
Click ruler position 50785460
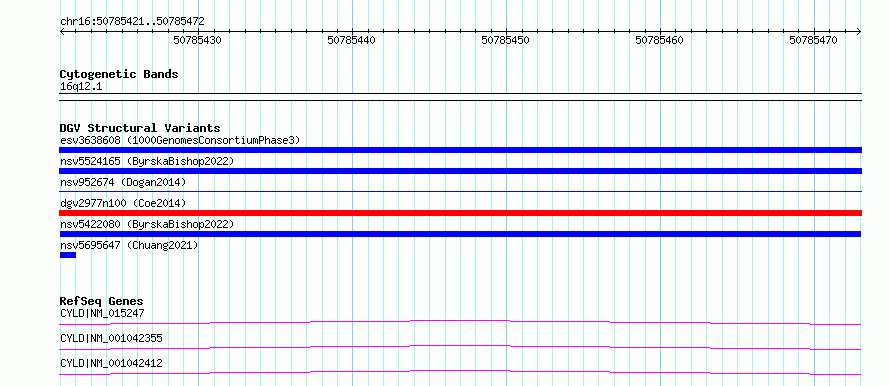click(660, 40)
